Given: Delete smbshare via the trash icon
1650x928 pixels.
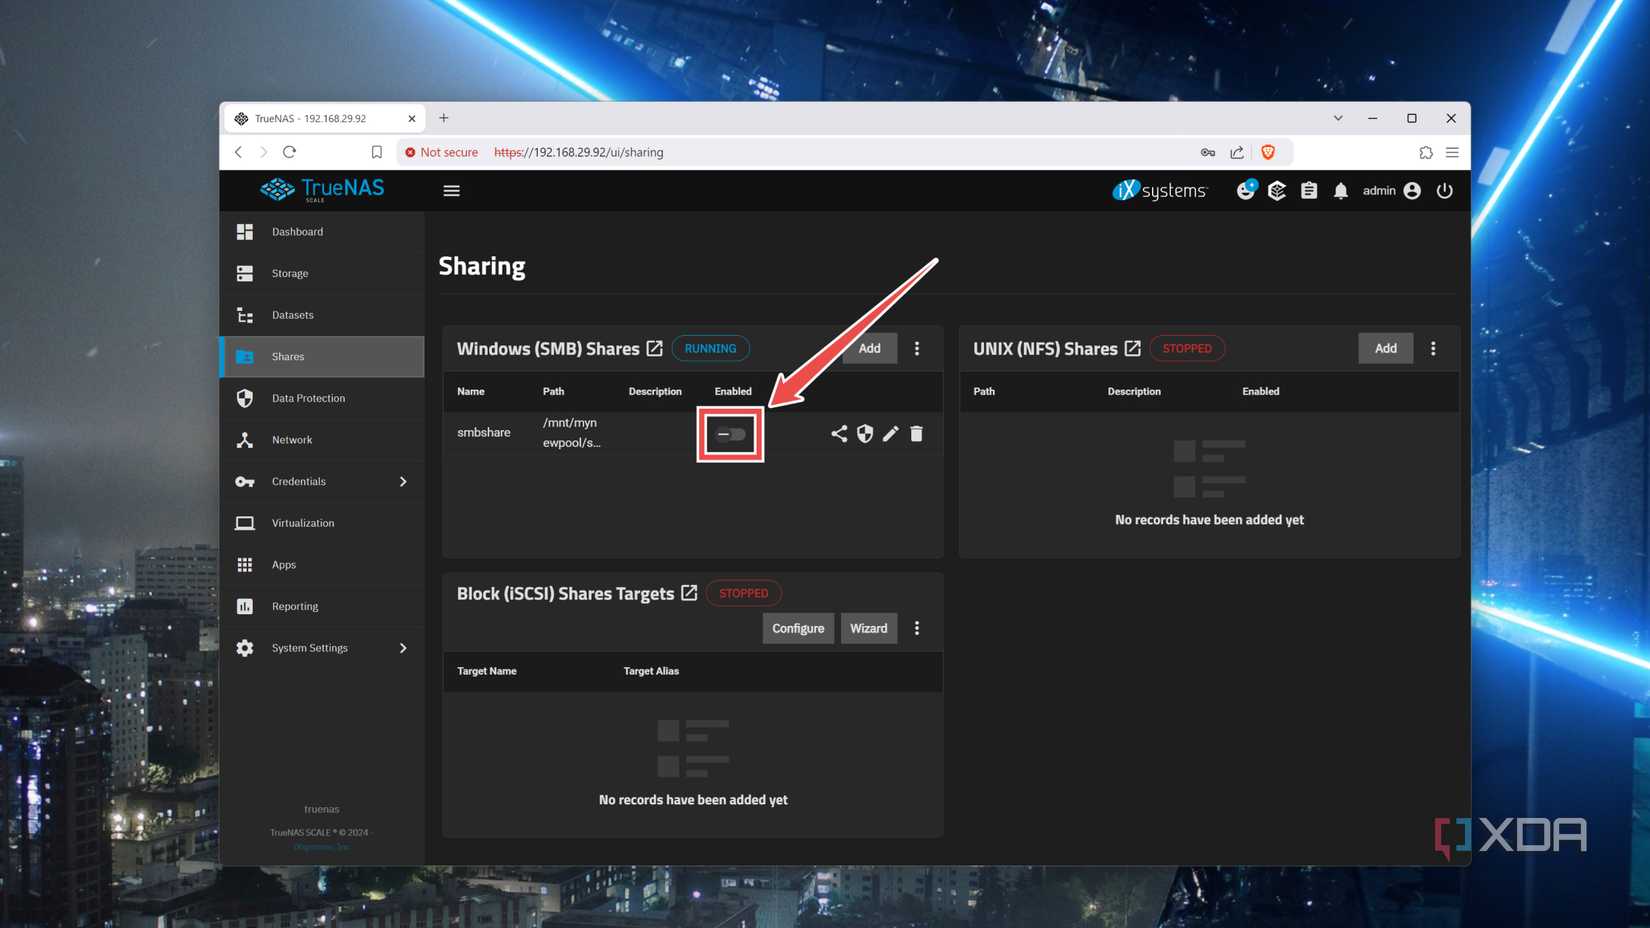Looking at the screenshot, I should coord(916,433).
